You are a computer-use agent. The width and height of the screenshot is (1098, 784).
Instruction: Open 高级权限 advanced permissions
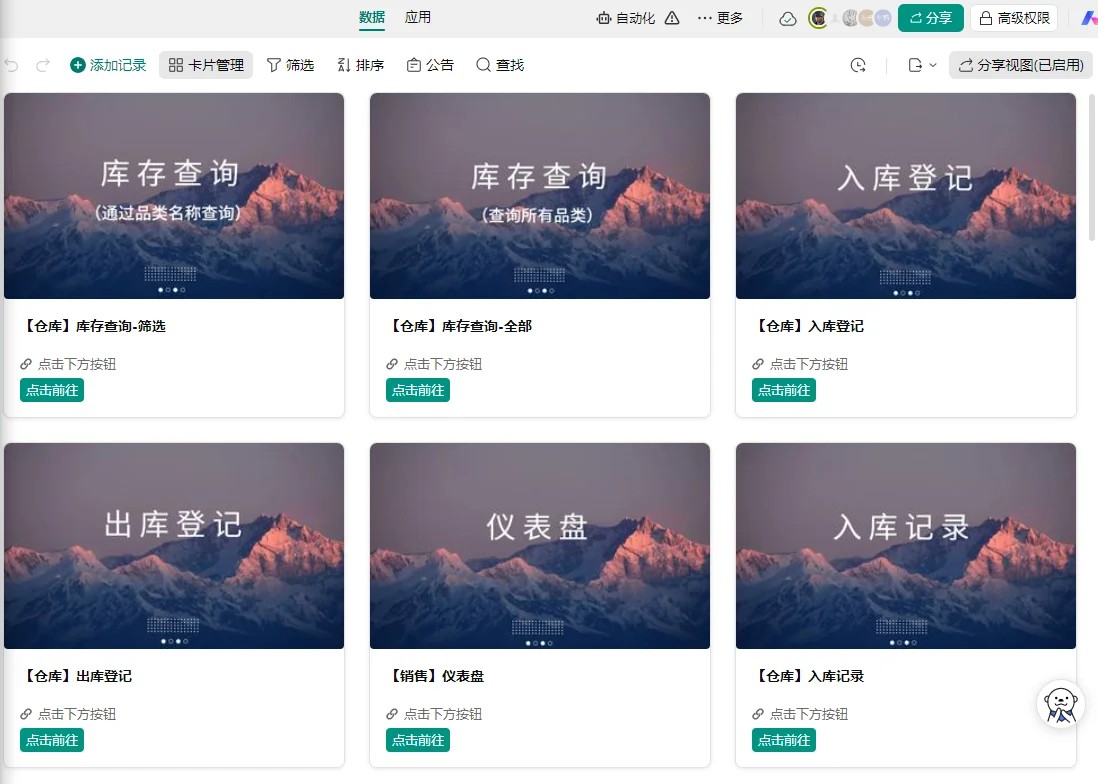(1014, 18)
